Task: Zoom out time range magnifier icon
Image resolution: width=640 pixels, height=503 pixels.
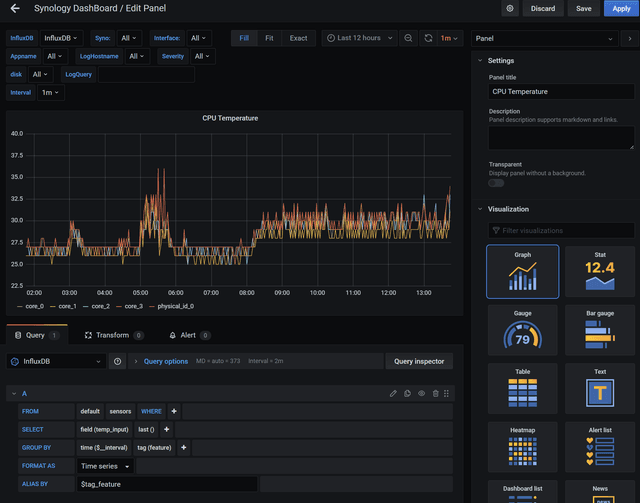Action: point(408,38)
